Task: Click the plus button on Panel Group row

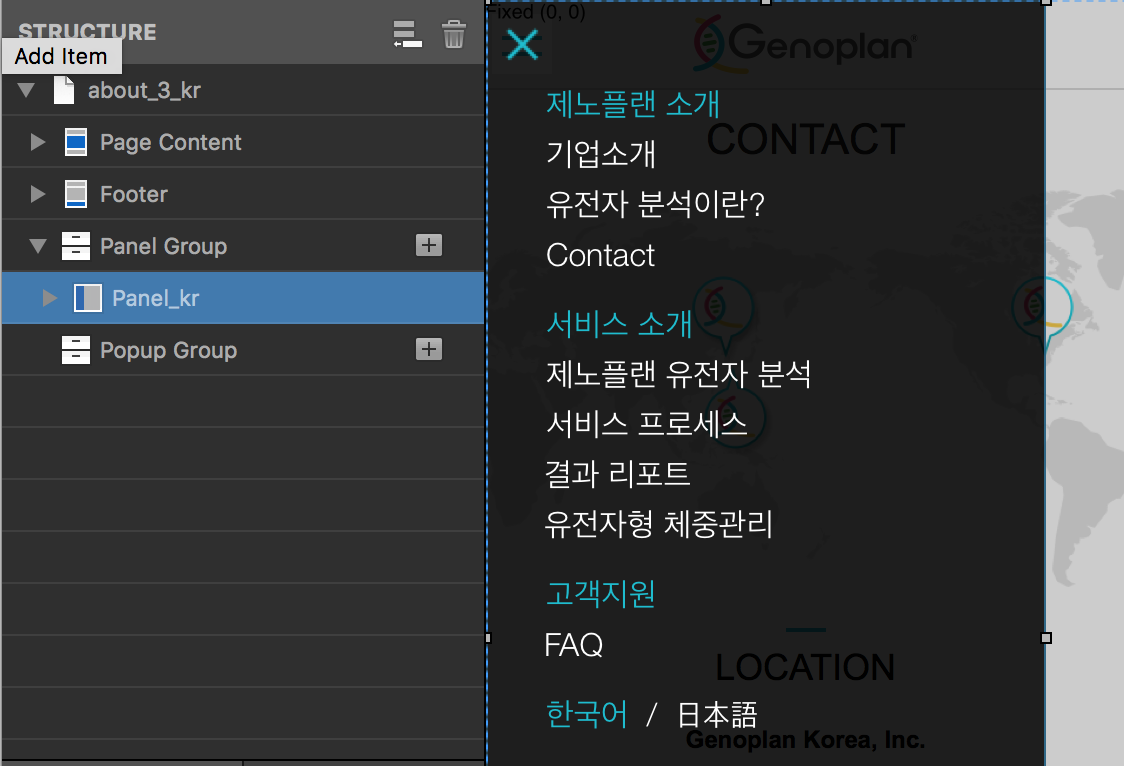Action: point(429,245)
